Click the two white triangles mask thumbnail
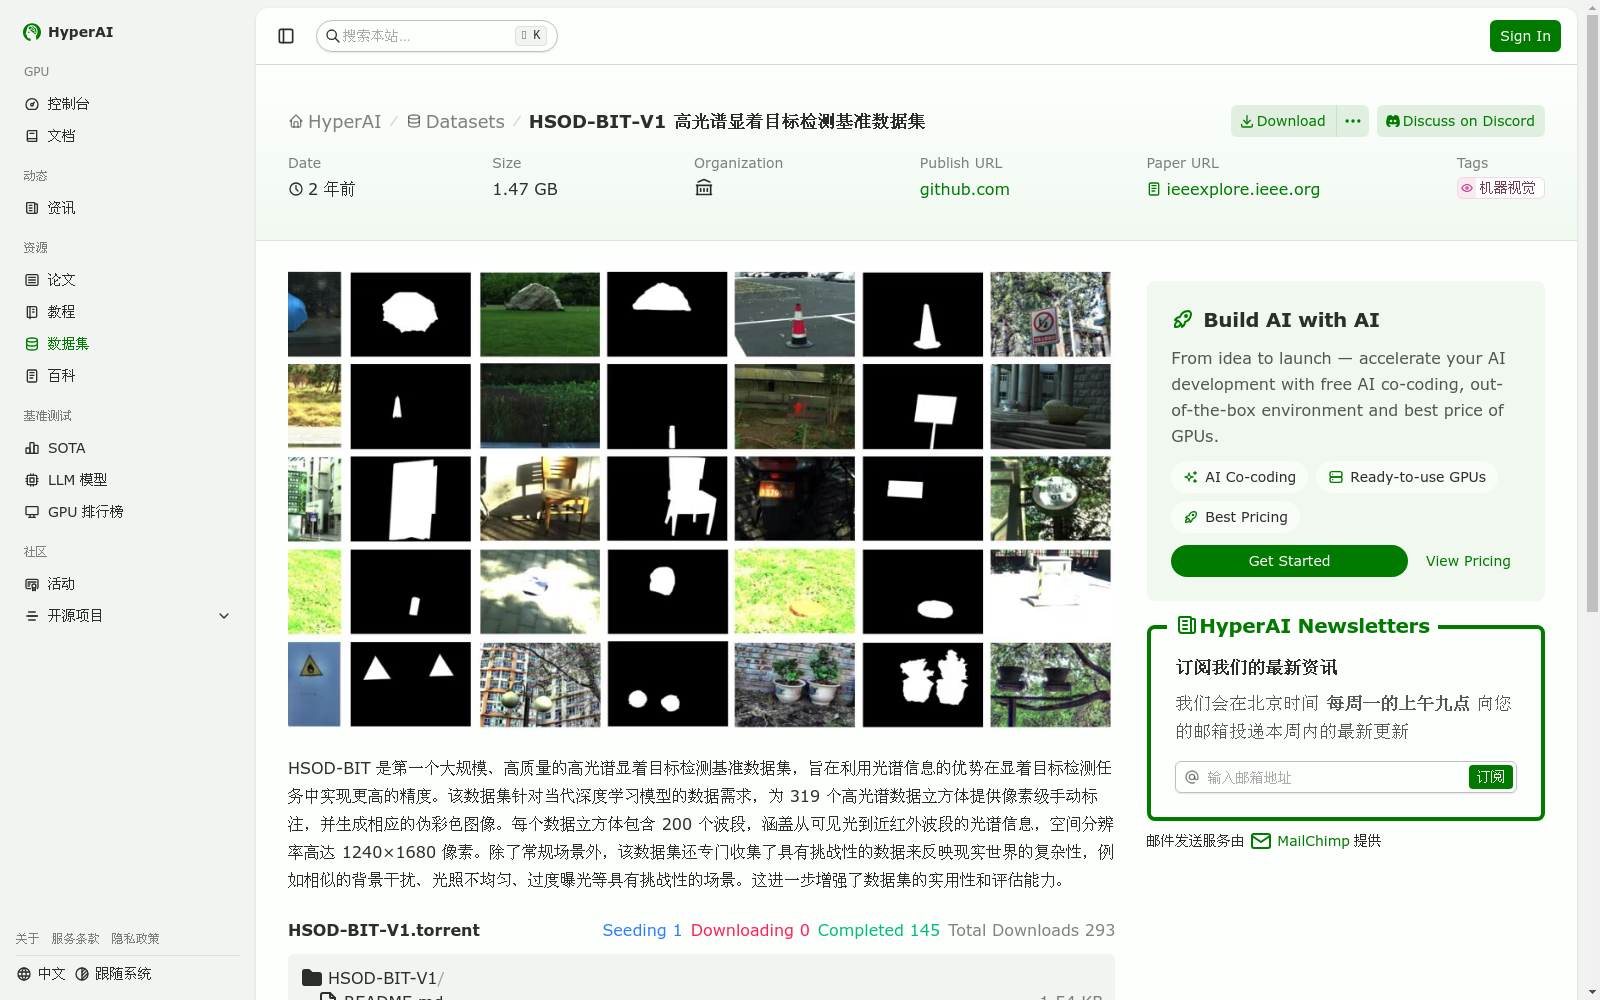1600x1000 pixels. [411, 684]
